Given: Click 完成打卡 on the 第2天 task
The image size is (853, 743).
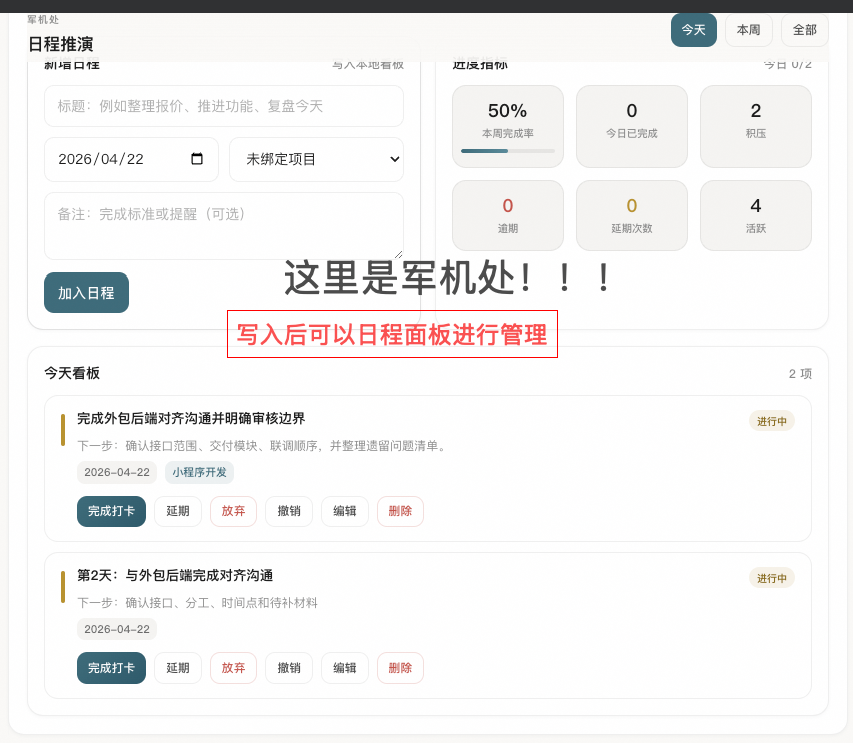Looking at the screenshot, I should coord(111,668).
